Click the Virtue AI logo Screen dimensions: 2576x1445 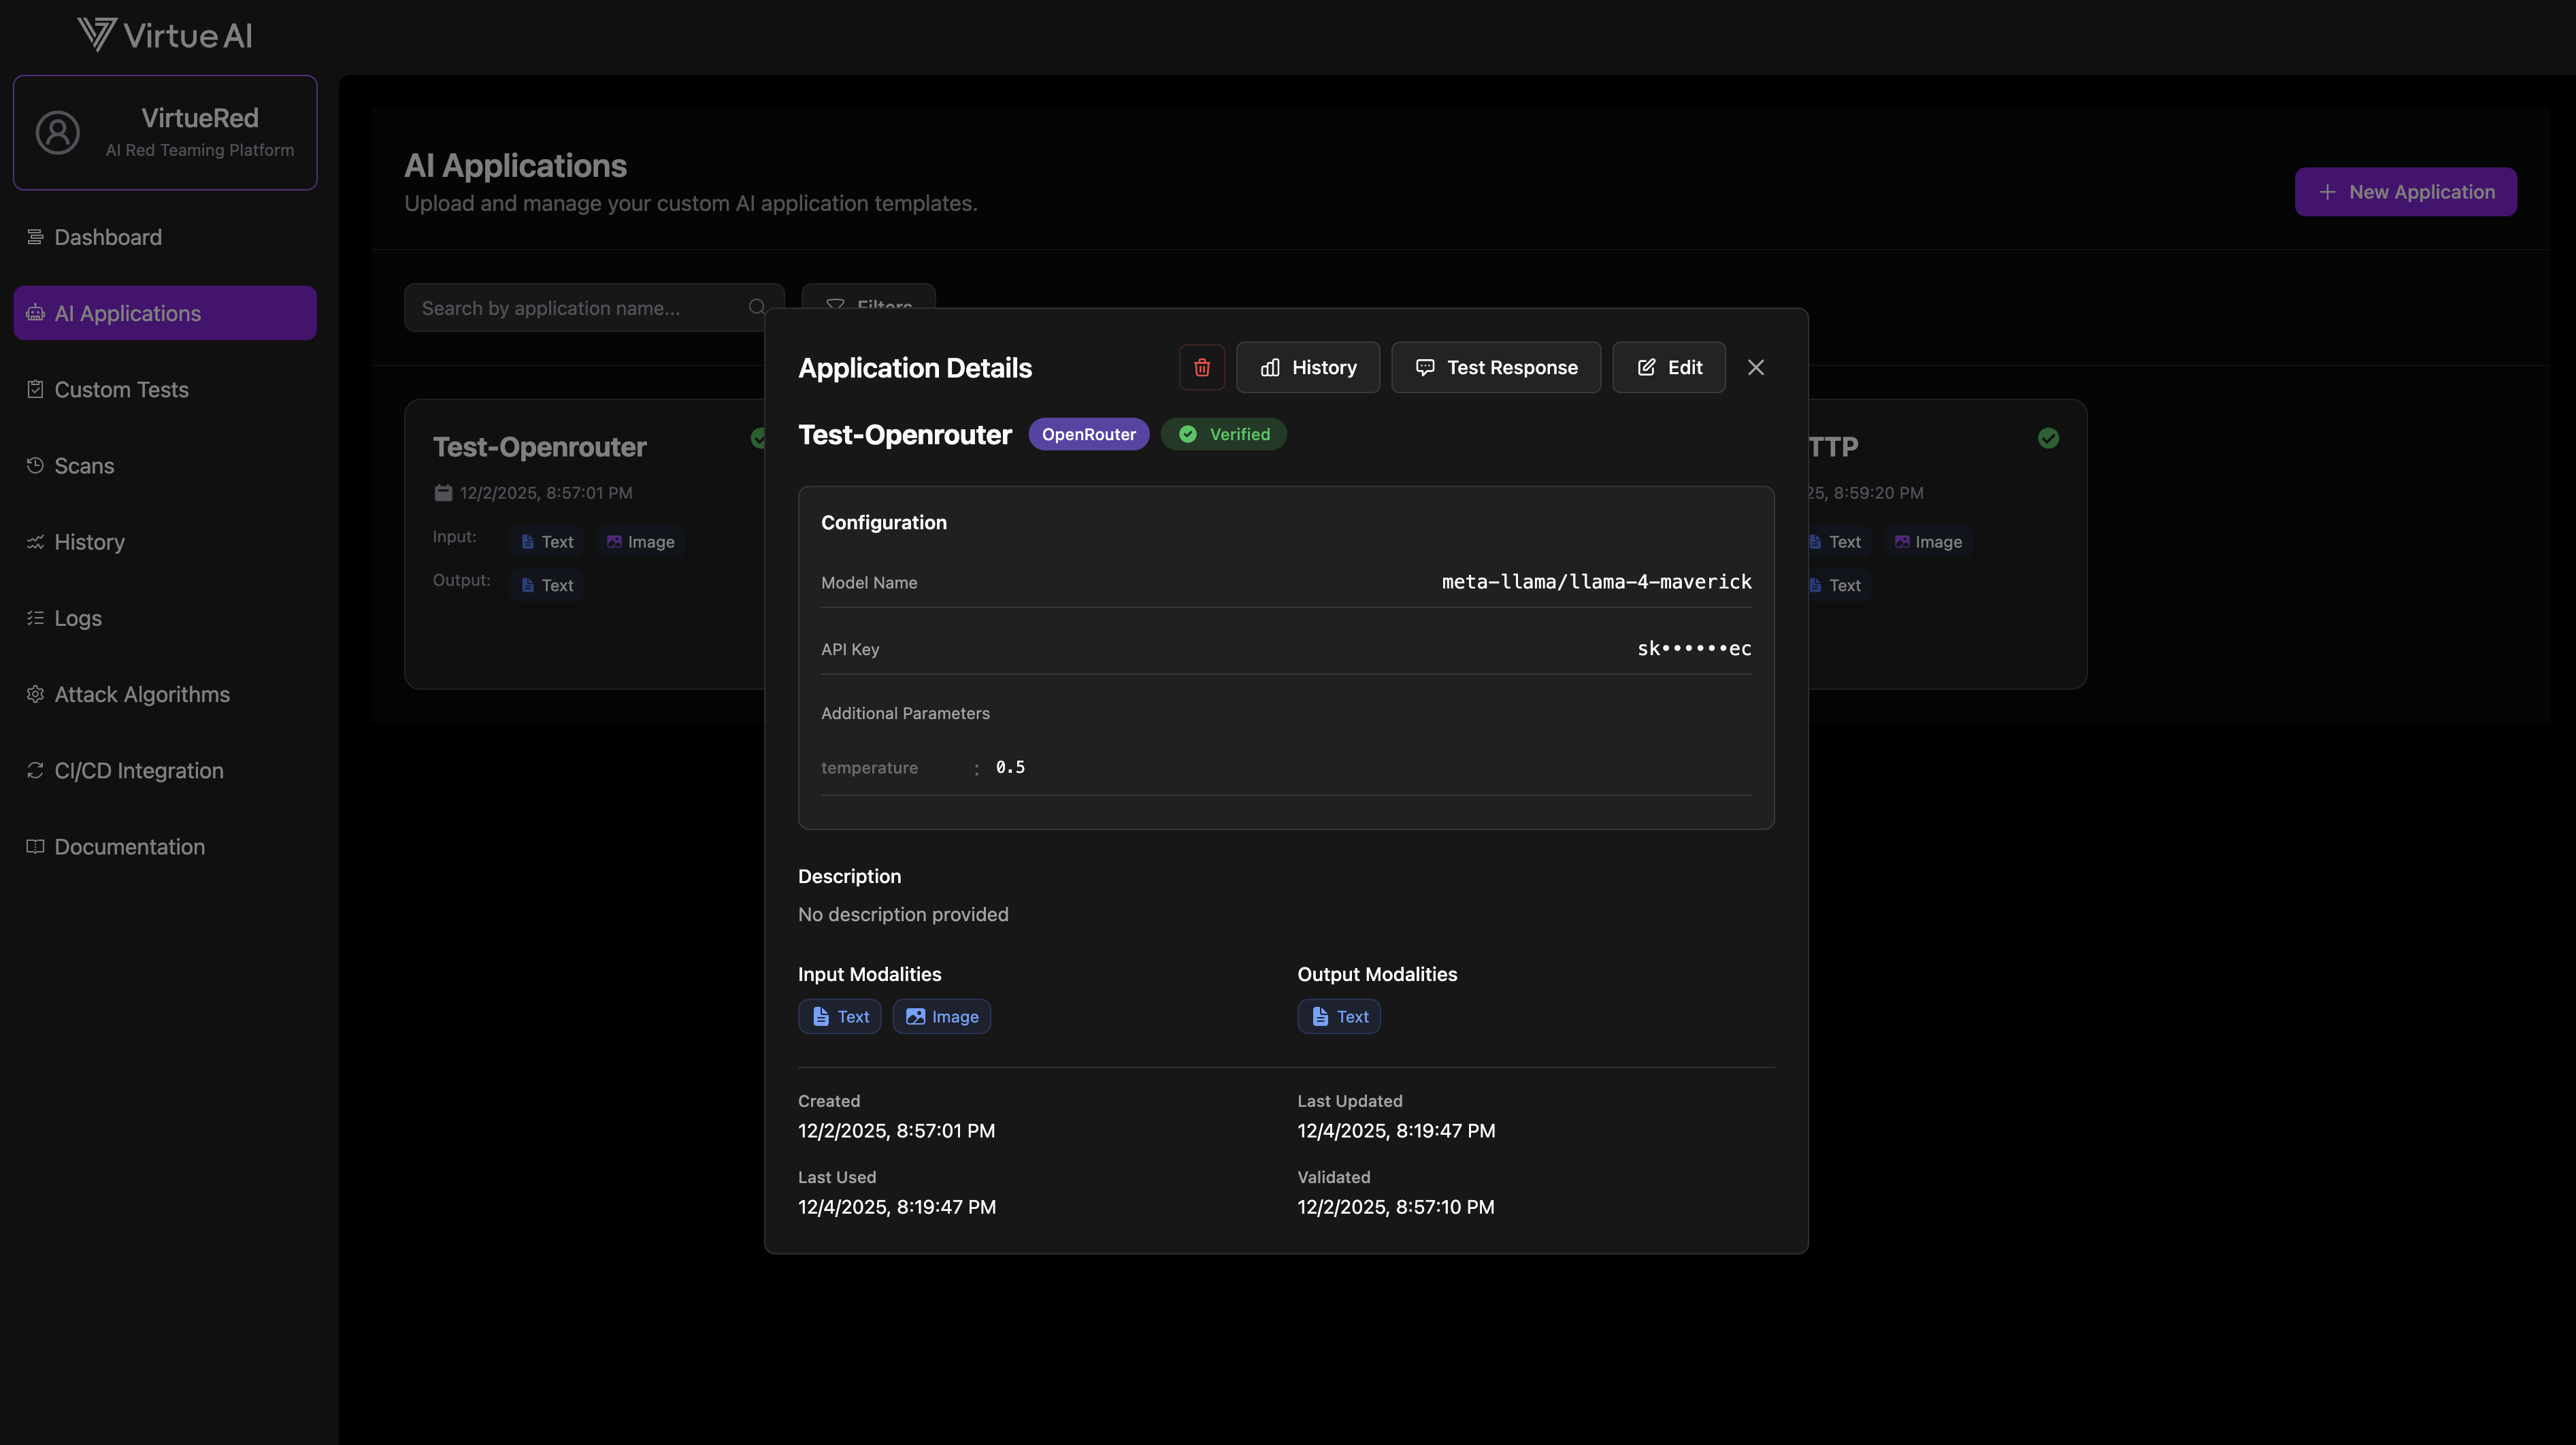pos(163,34)
